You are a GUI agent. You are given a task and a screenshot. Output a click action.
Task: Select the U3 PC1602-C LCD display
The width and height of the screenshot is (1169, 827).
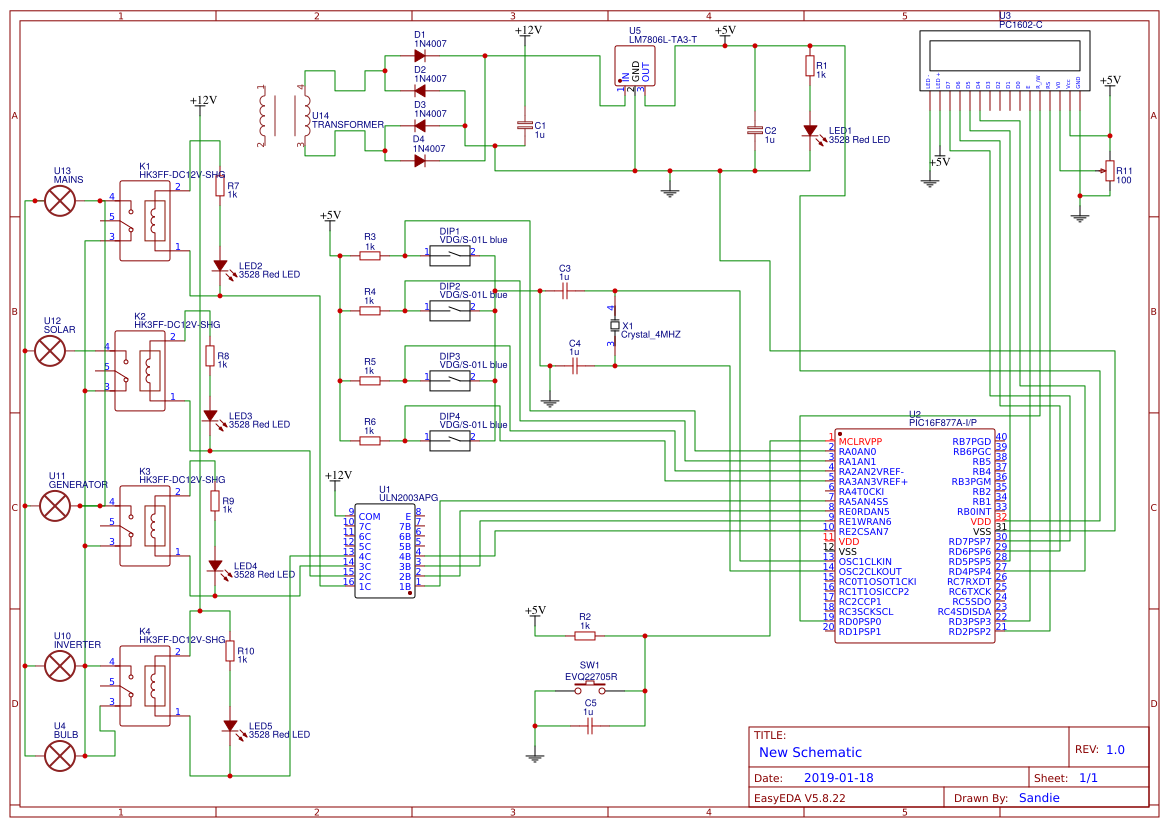tap(1004, 61)
